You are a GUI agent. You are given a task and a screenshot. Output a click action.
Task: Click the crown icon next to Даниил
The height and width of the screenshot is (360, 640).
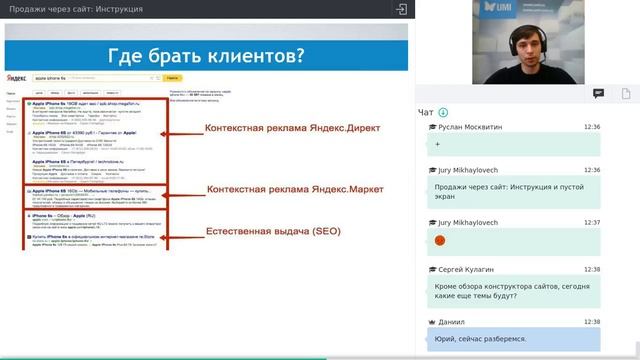pos(432,322)
